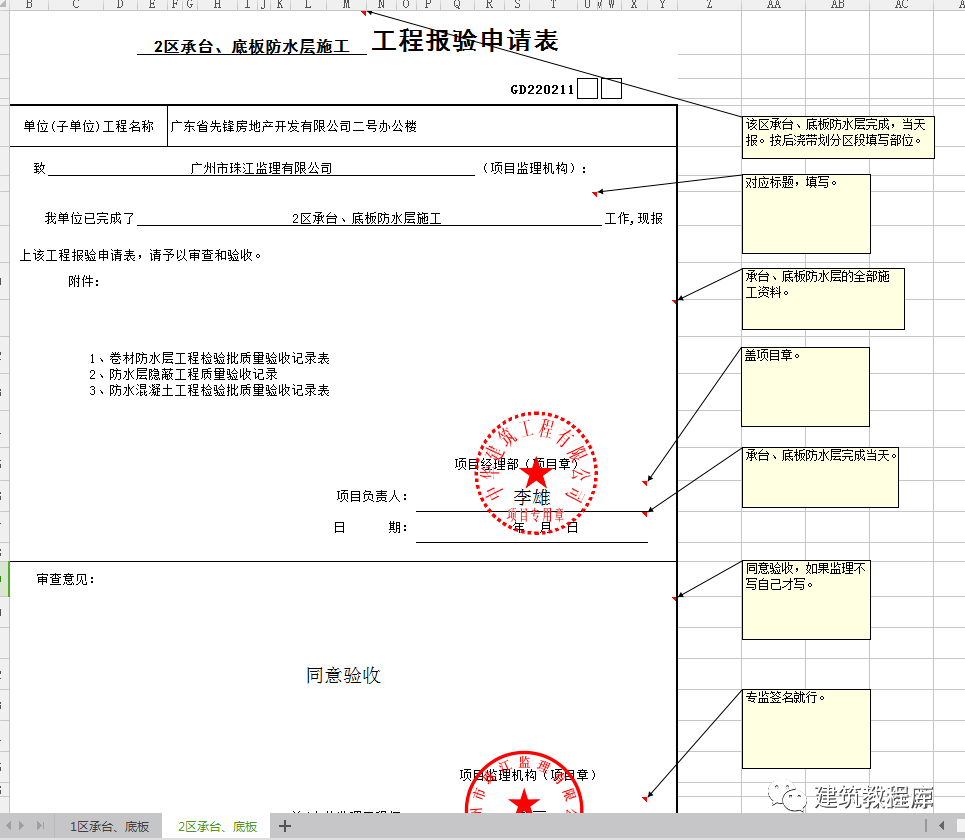
Task: Click the horizontal scrollbar left arrow
Action: (942, 825)
